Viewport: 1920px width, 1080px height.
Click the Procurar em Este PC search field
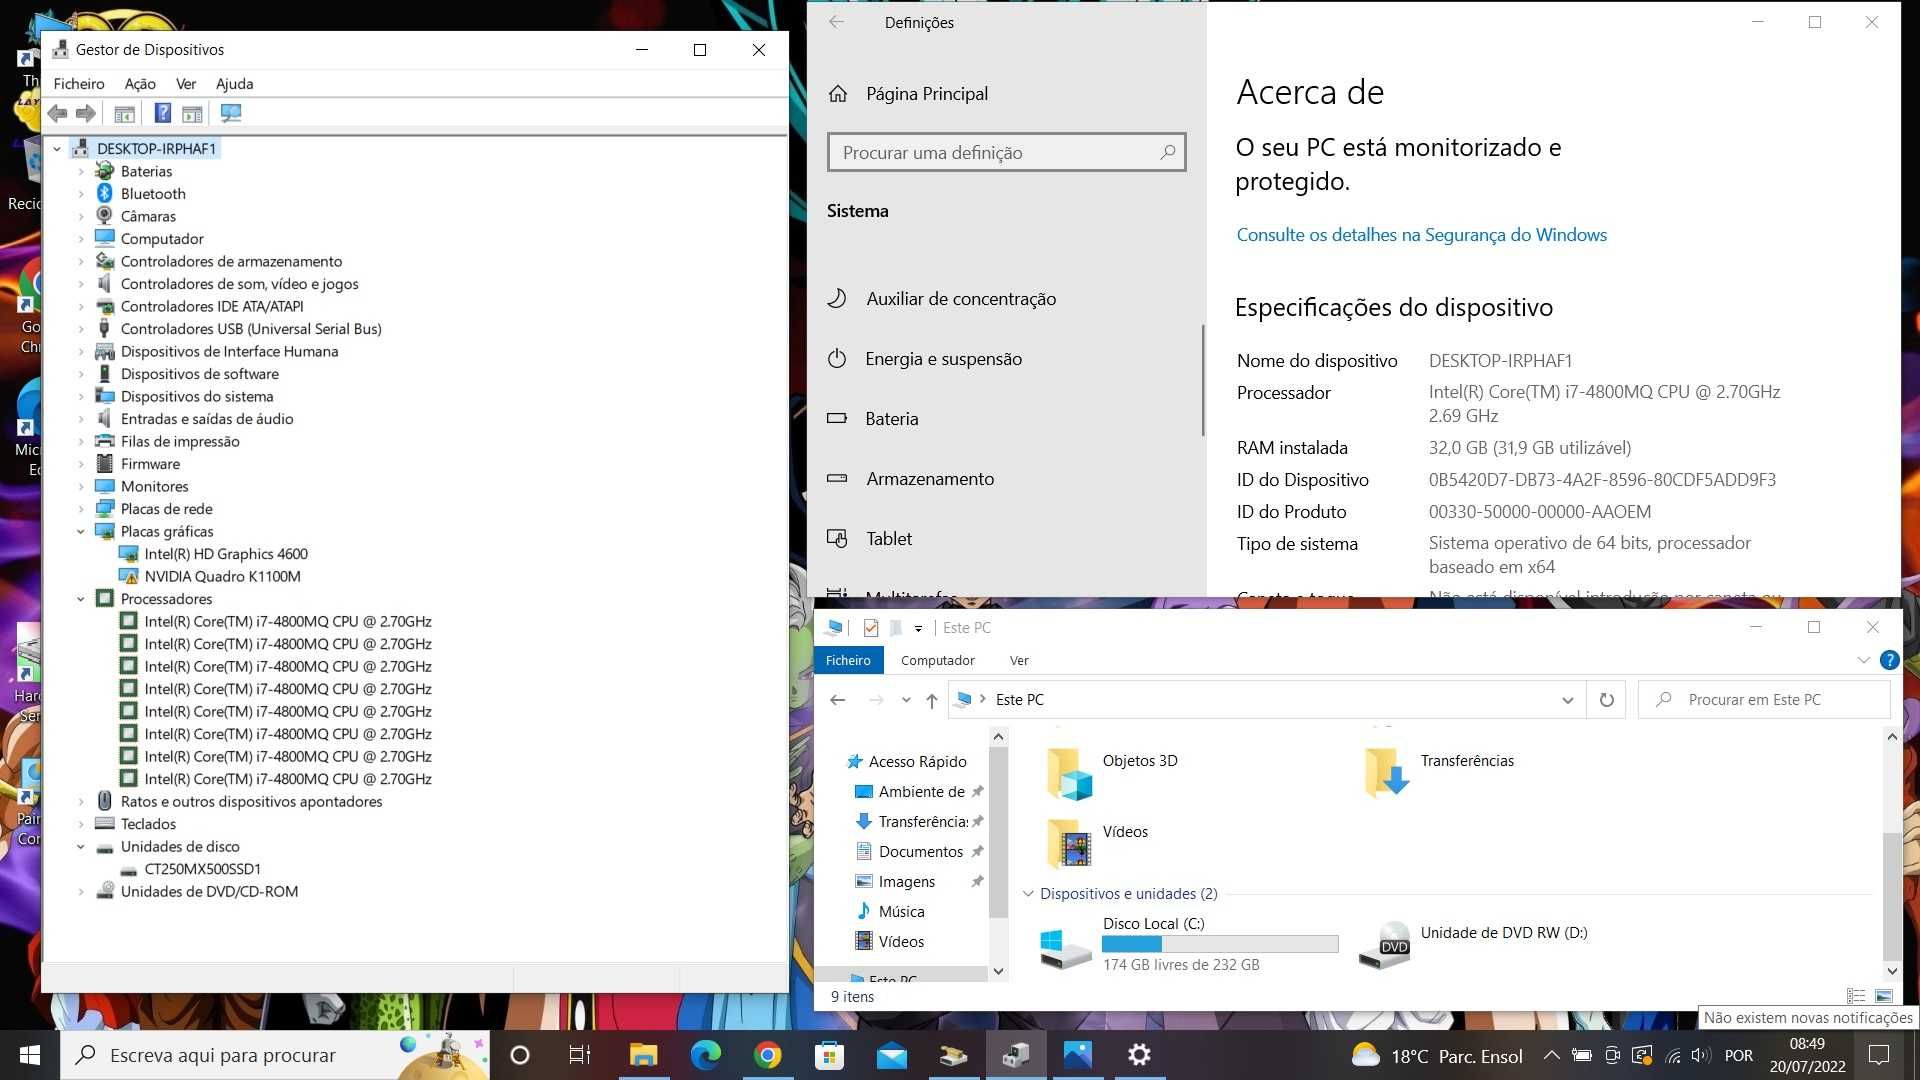pos(1765,700)
